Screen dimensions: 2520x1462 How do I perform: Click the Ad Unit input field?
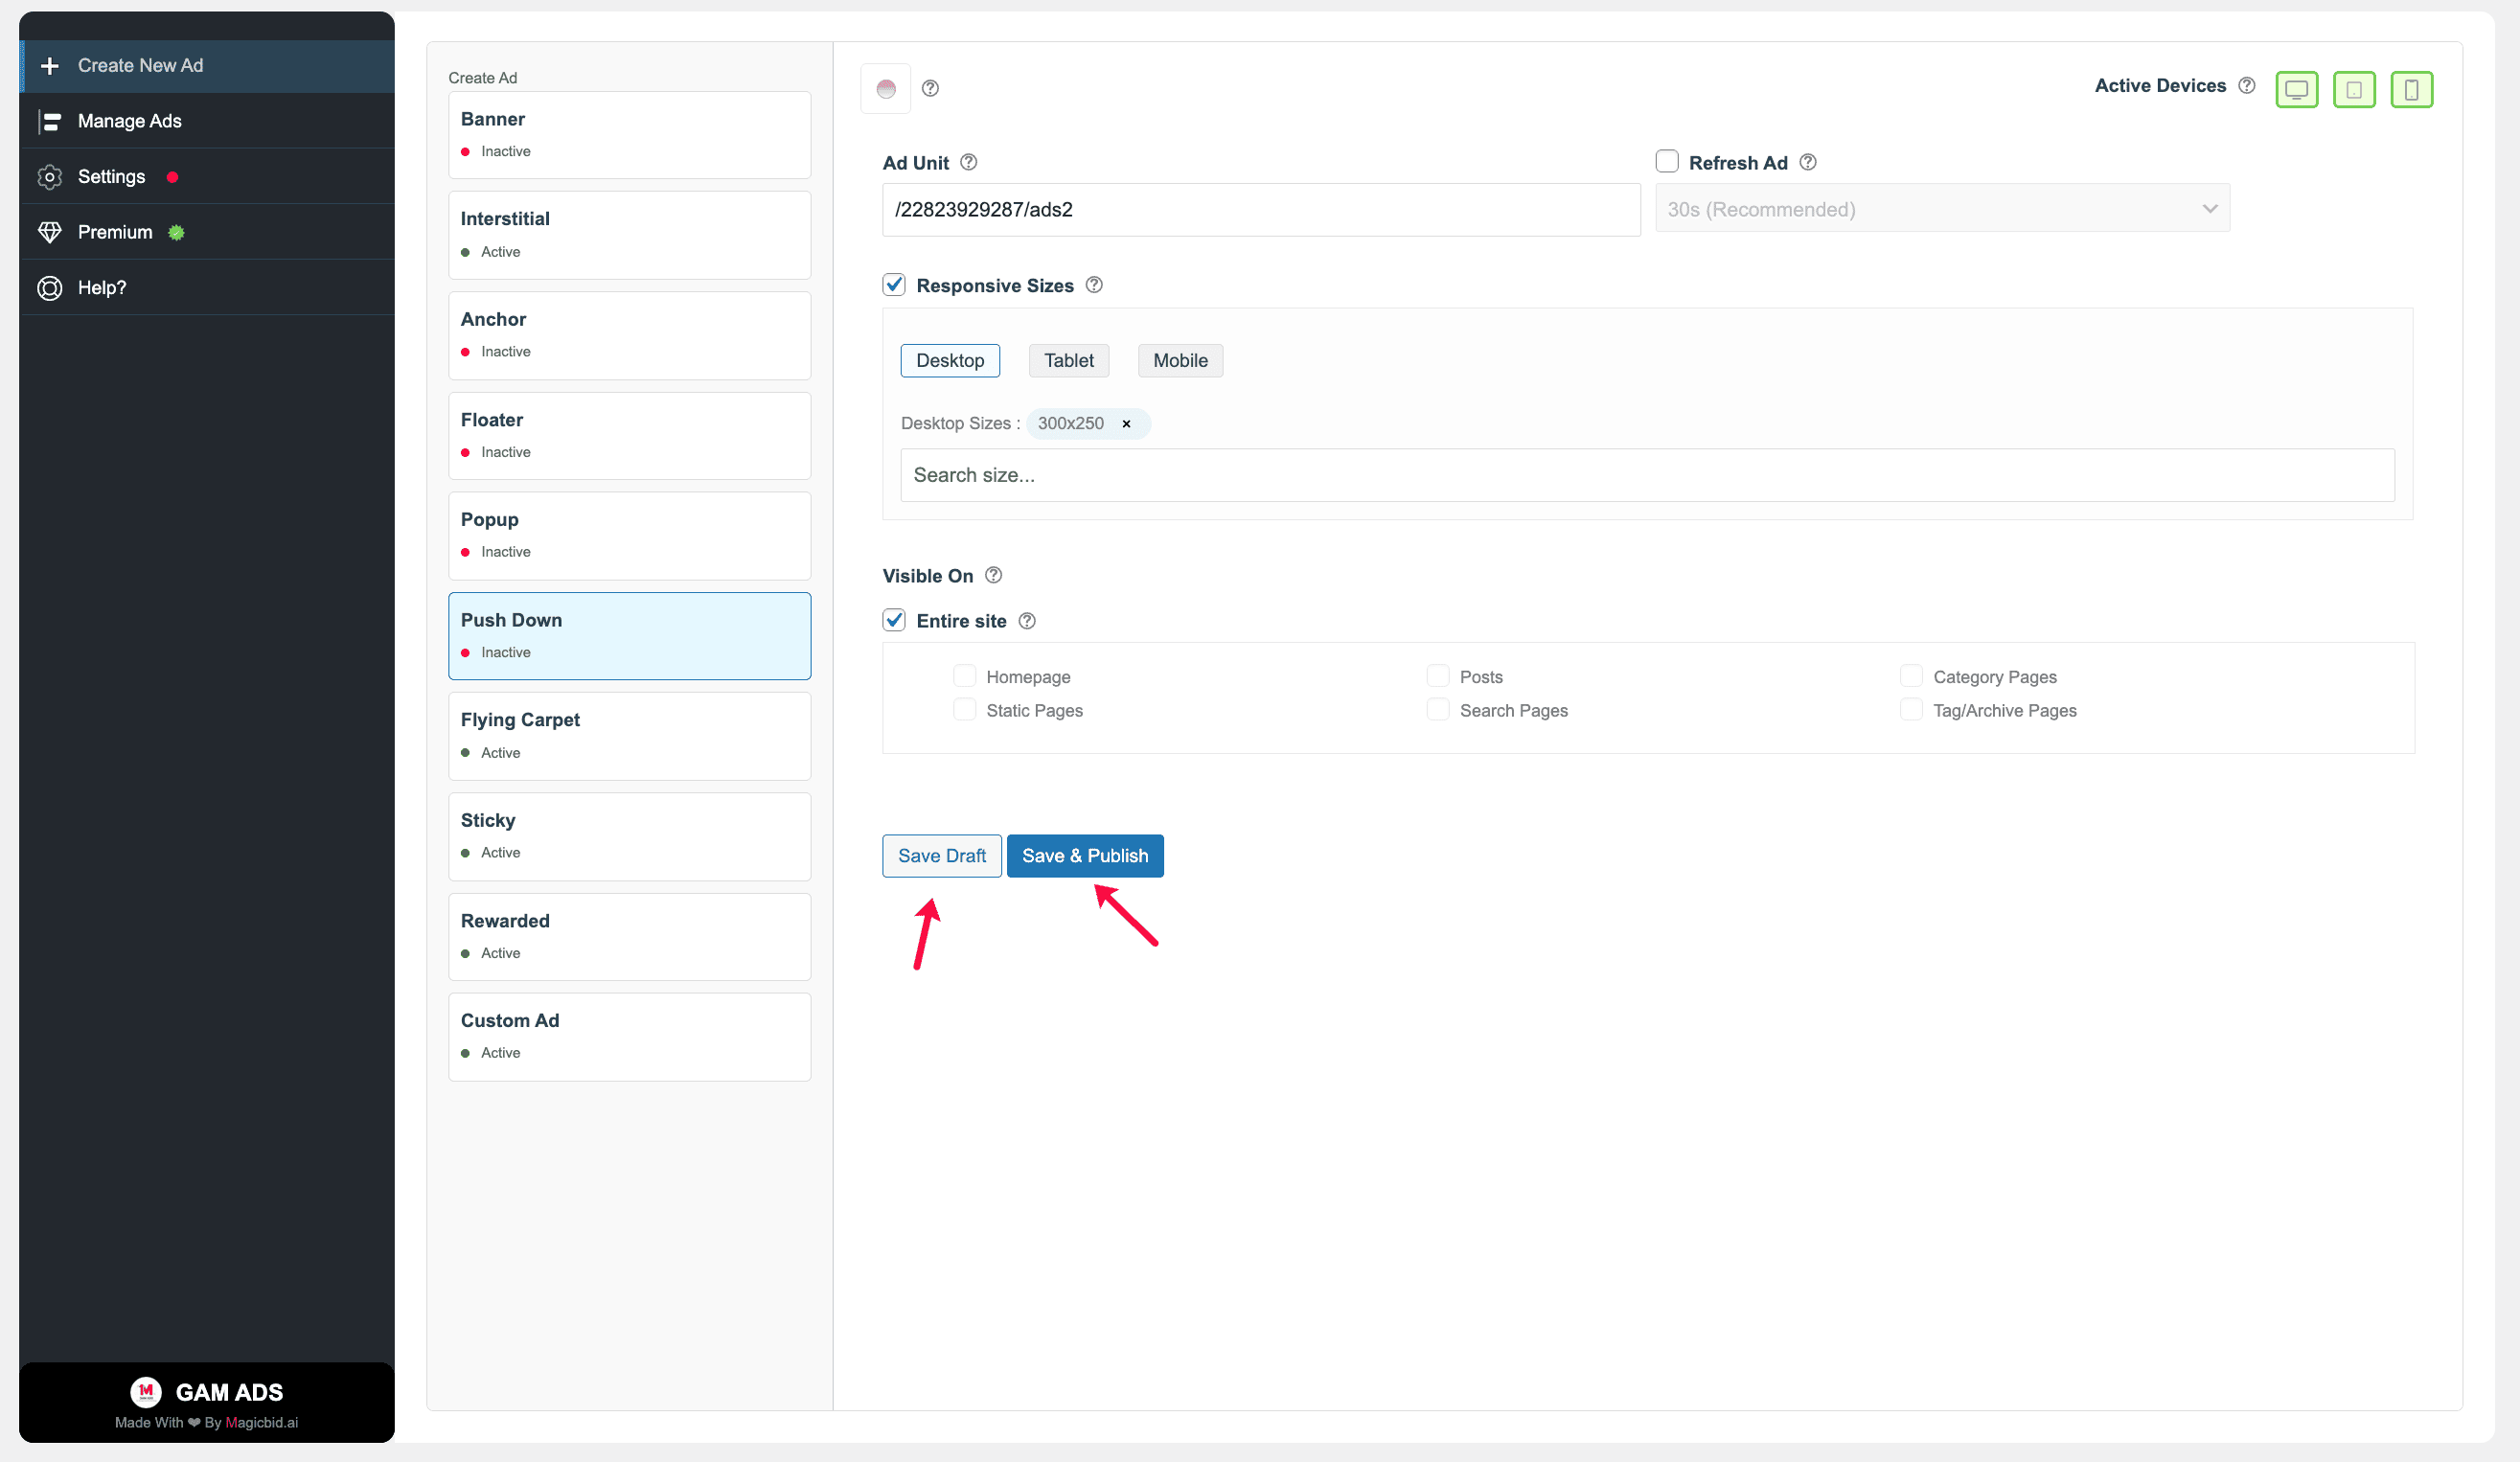[1261, 210]
